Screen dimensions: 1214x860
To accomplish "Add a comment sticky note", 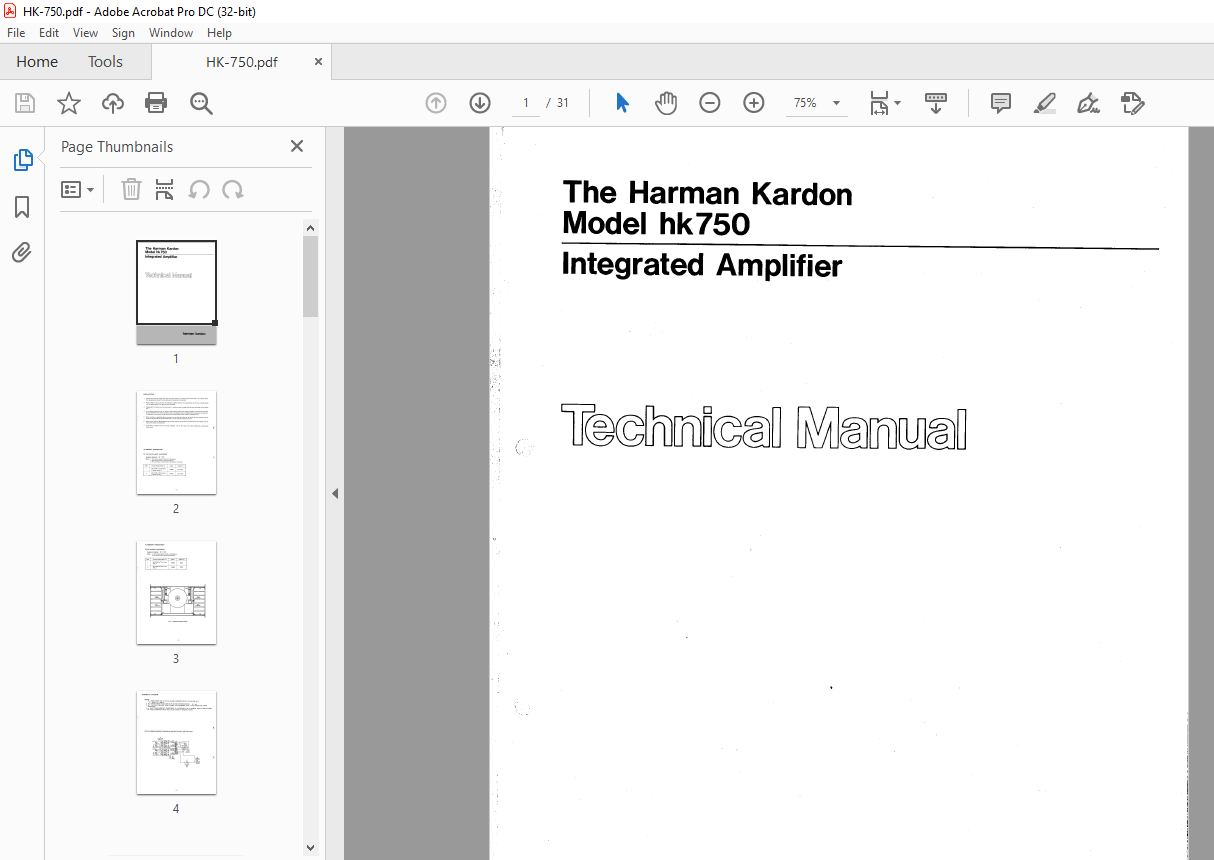I will 1001,103.
